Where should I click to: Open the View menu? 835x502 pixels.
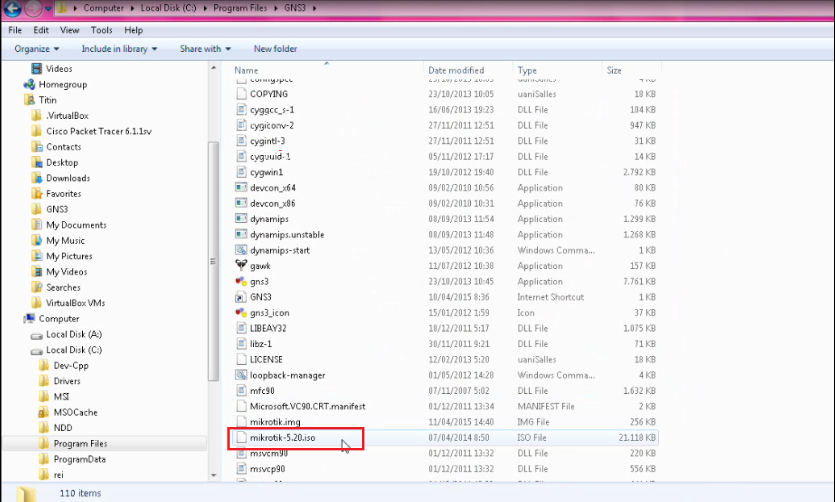(69, 30)
